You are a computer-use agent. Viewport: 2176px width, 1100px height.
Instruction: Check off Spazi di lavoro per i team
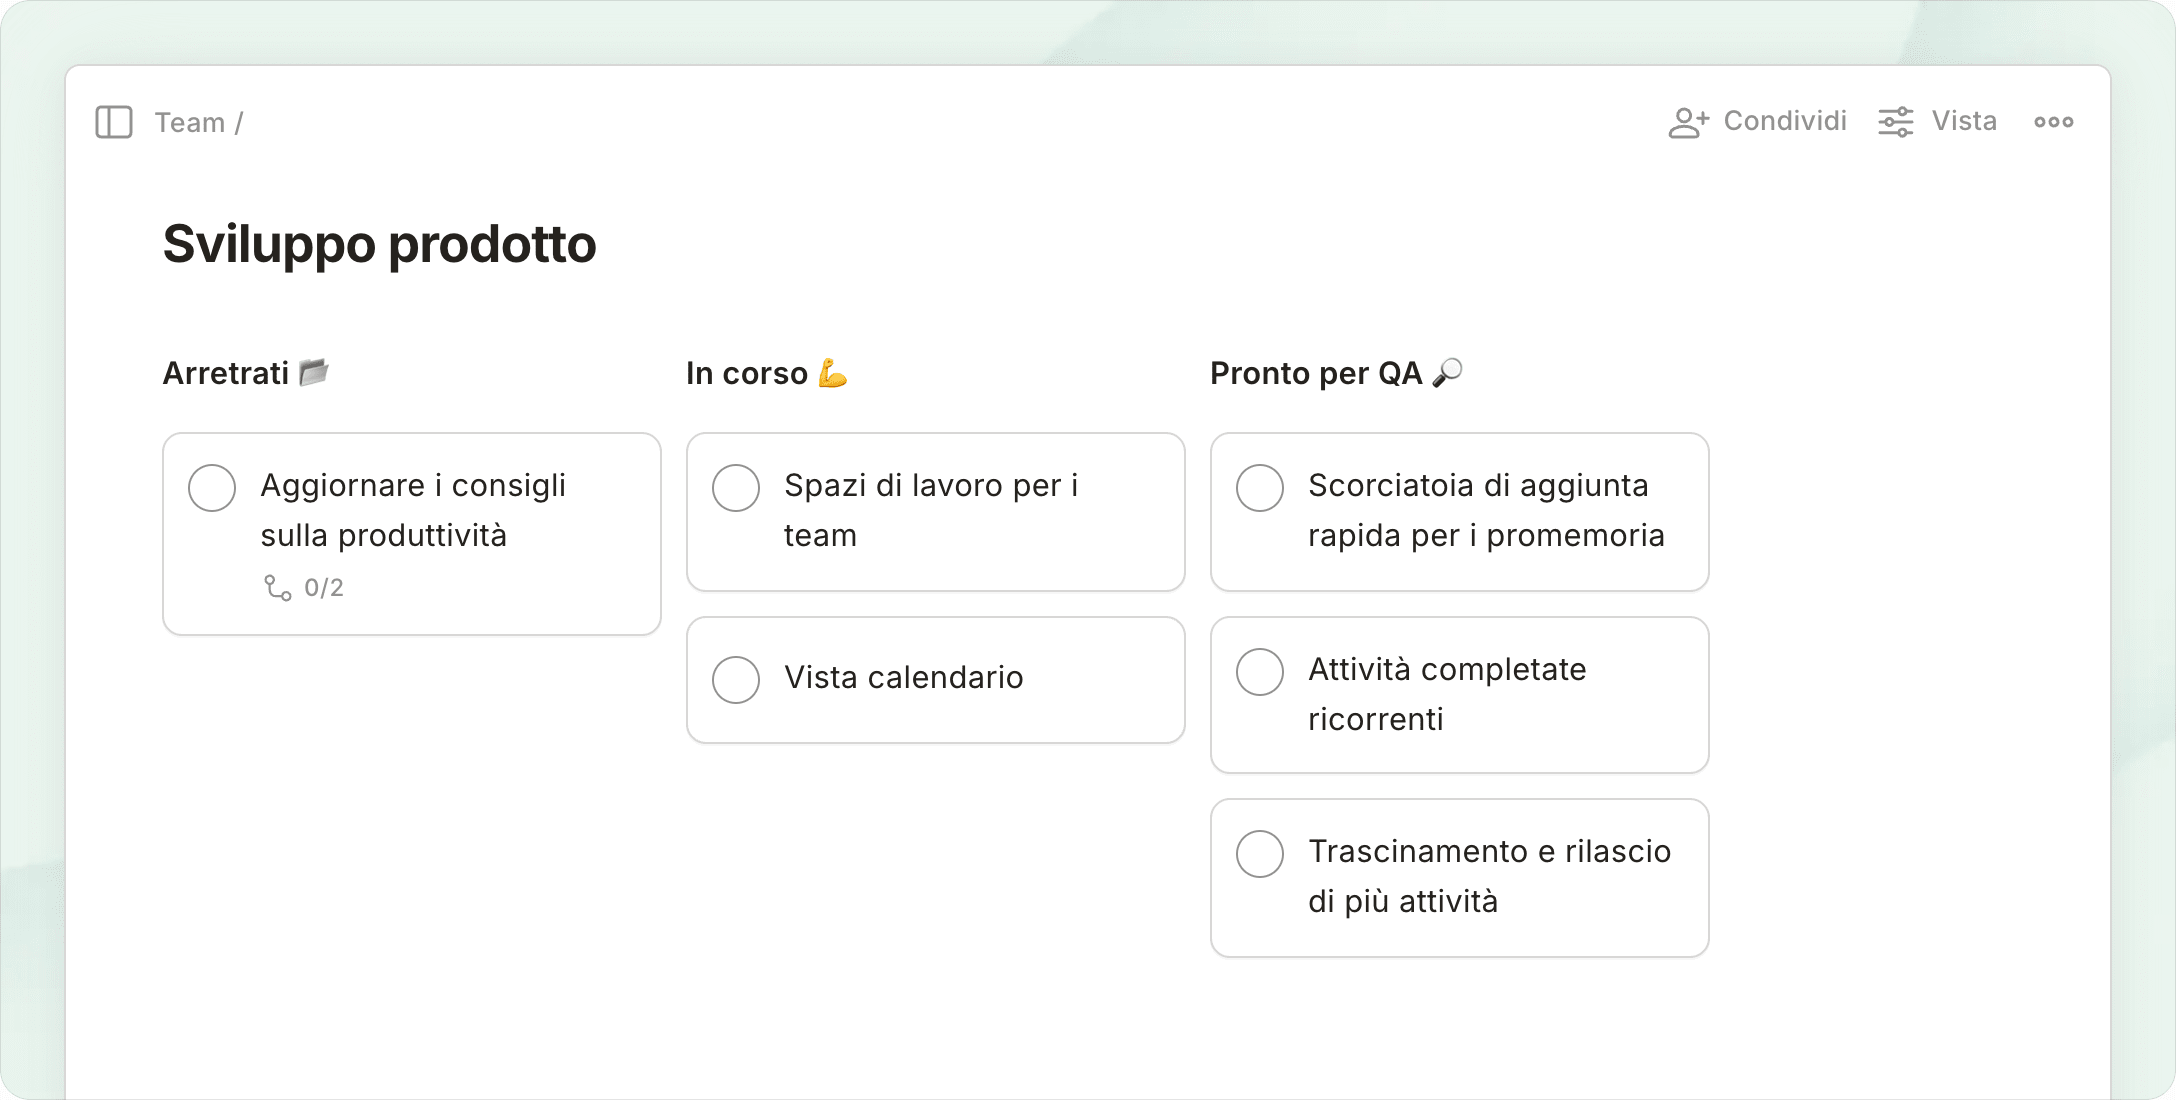click(736, 488)
